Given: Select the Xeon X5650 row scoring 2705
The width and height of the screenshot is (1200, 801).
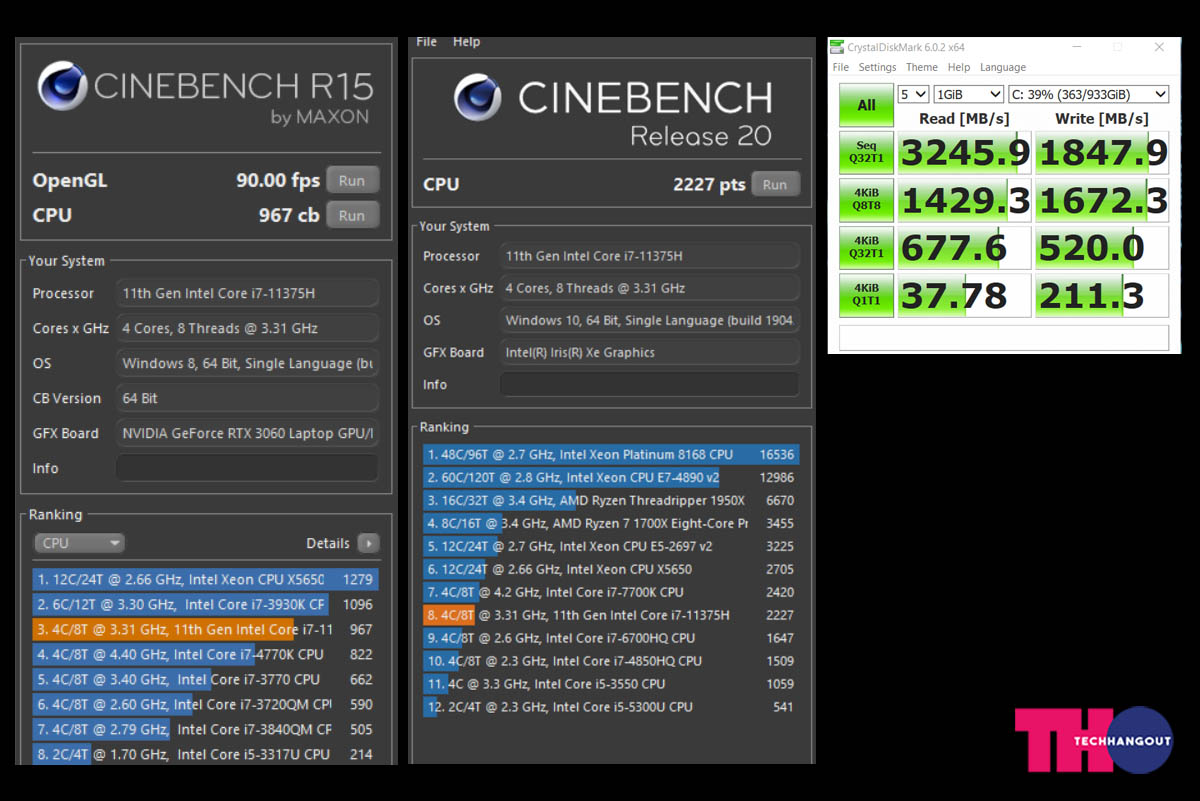Looking at the screenshot, I should 611,569.
